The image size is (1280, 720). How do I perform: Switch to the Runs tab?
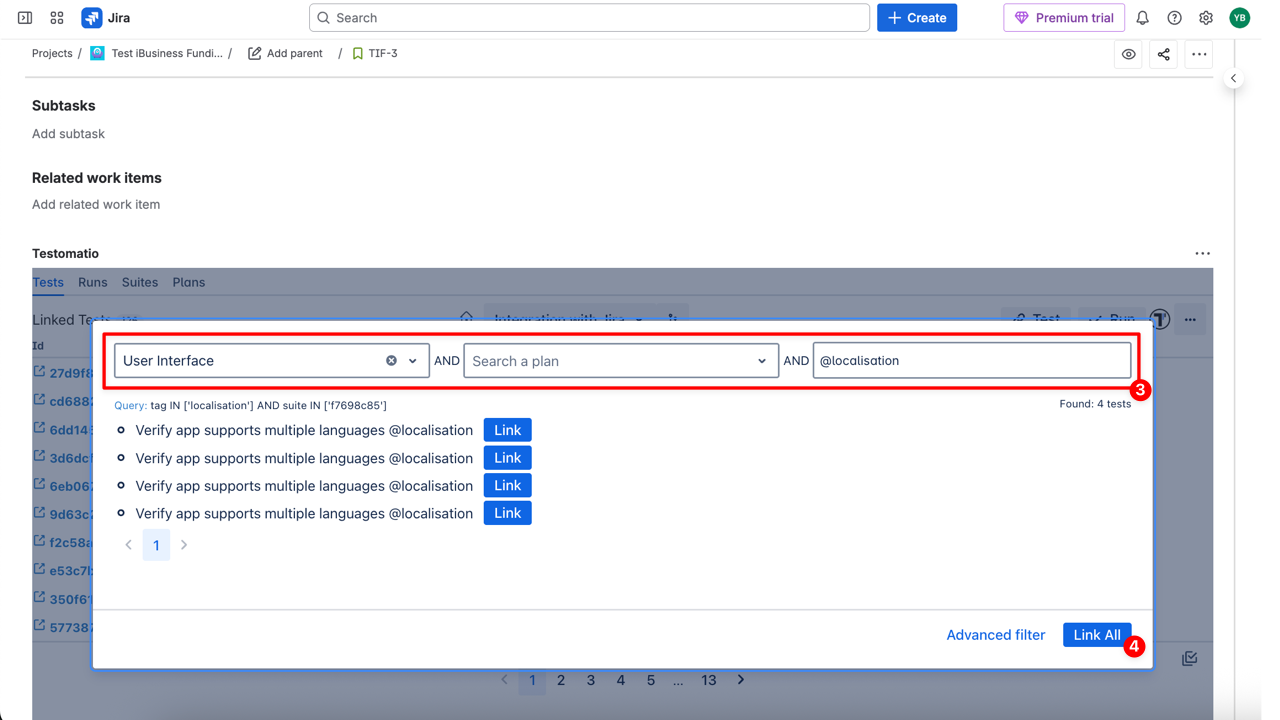point(92,283)
